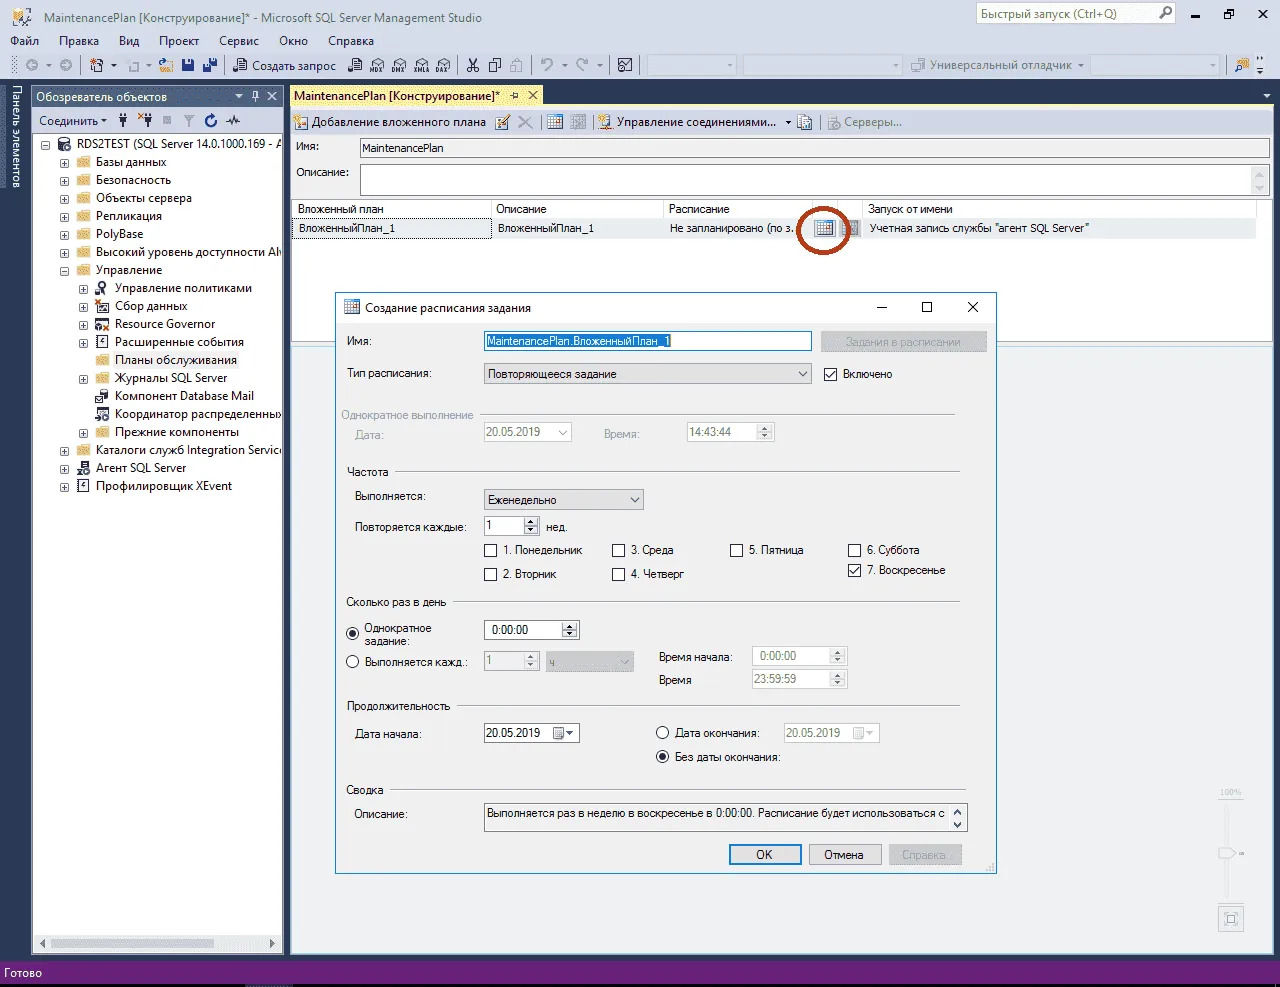Click the Save All toolbar icon
The image size is (1280, 987).
(209, 65)
